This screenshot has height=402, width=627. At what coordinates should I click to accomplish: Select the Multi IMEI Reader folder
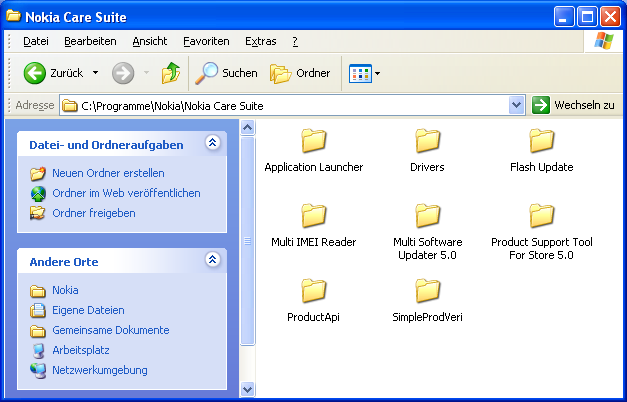[x=314, y=217]
